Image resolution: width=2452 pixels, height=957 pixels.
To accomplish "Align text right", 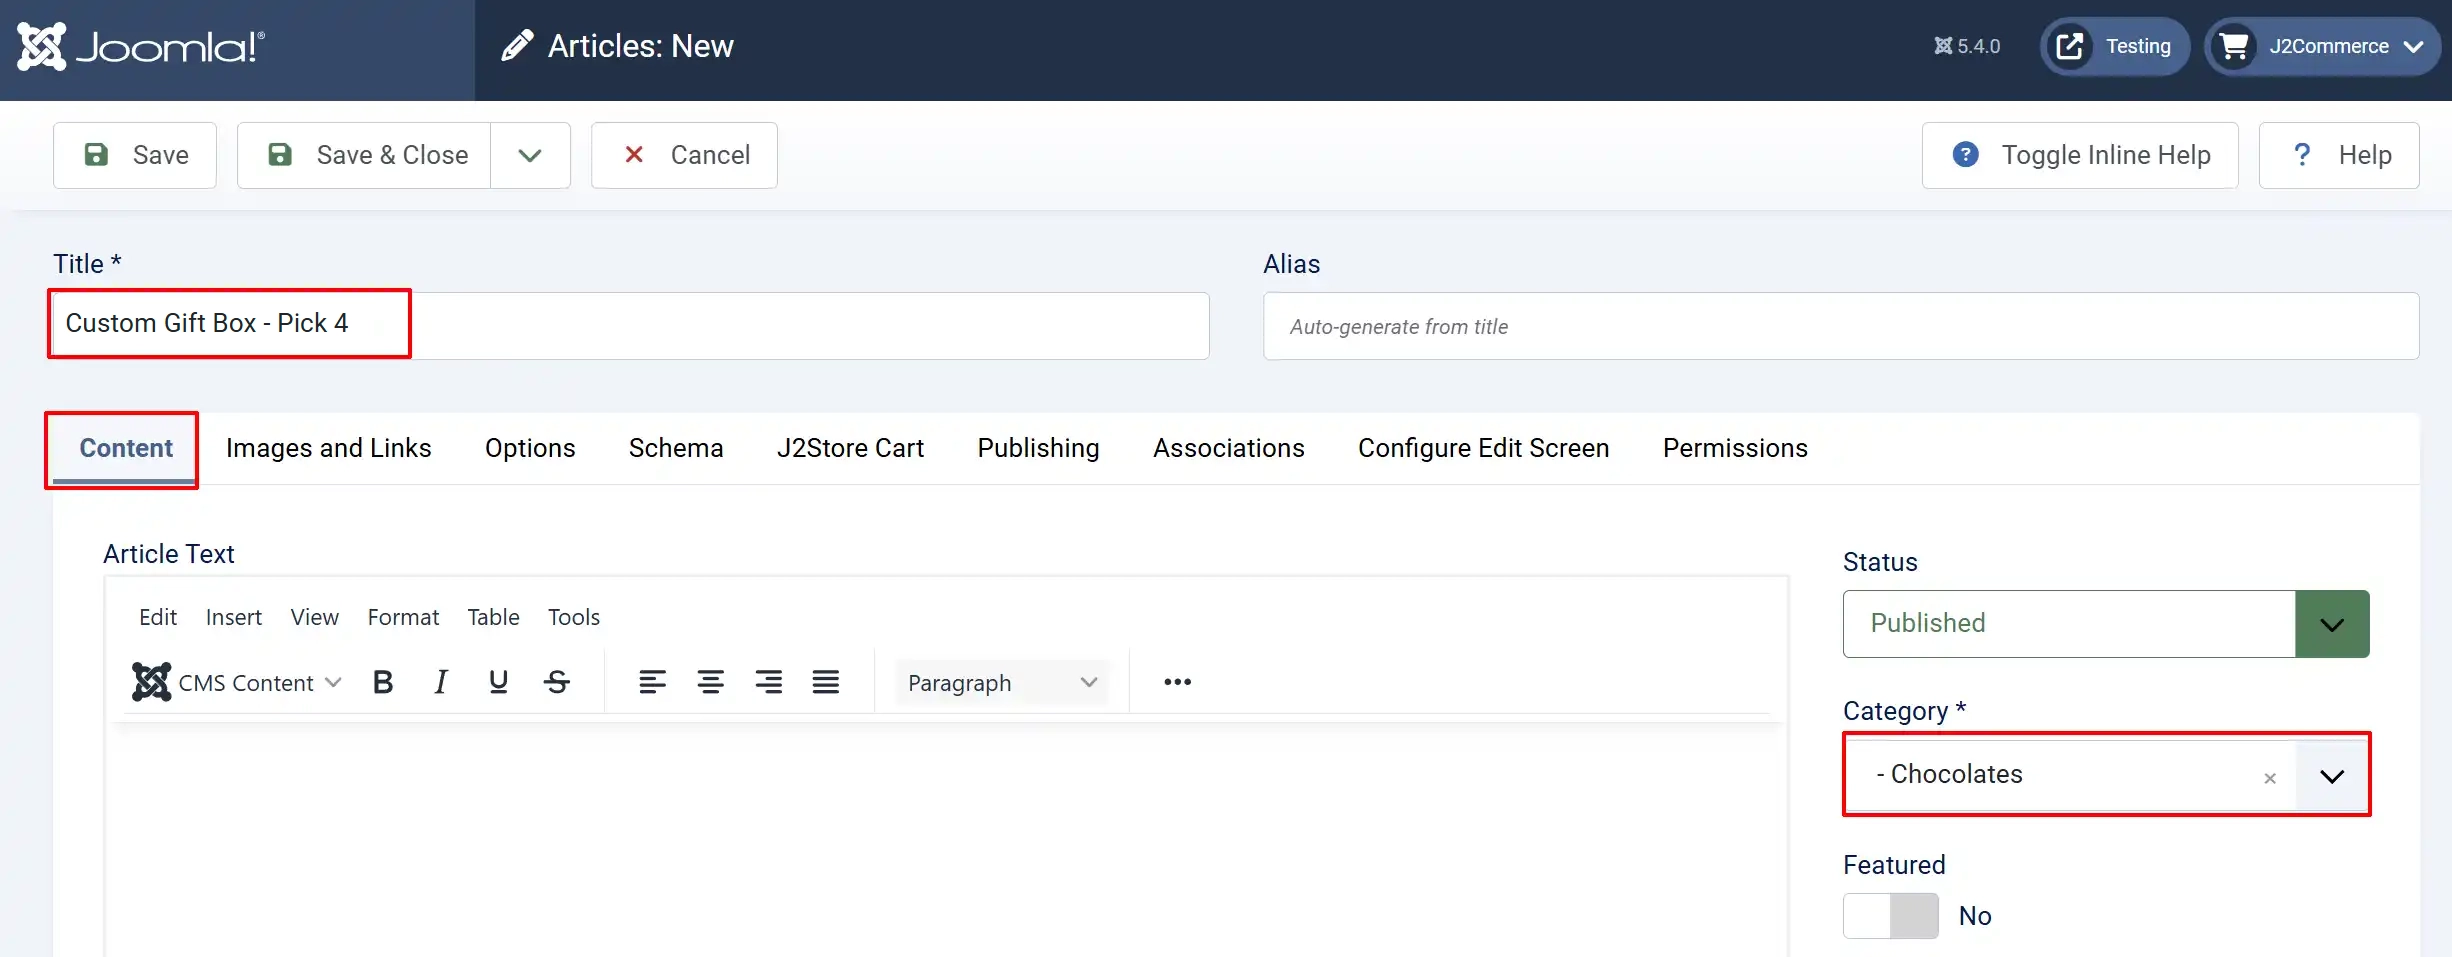I will [768, 682].
